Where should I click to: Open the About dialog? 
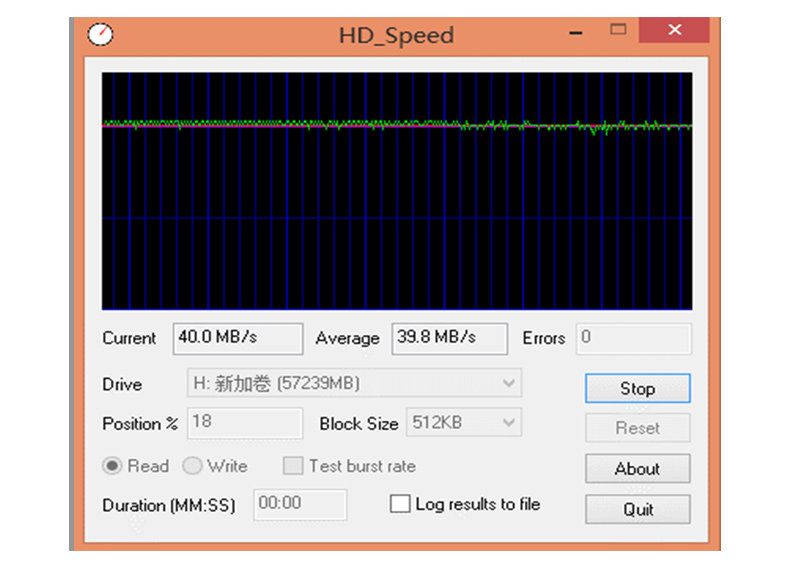point(637,468)
